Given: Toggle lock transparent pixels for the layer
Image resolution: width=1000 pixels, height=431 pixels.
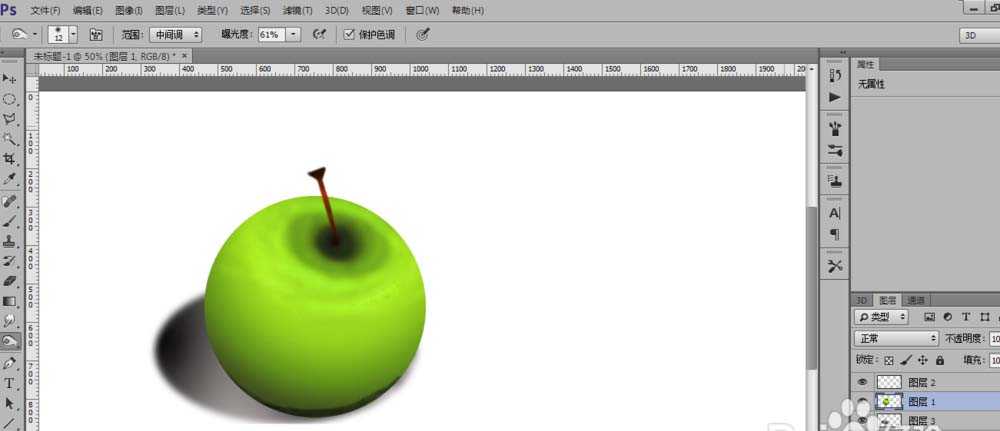Looking at the screenshot, I should click(x=888, y=360).
